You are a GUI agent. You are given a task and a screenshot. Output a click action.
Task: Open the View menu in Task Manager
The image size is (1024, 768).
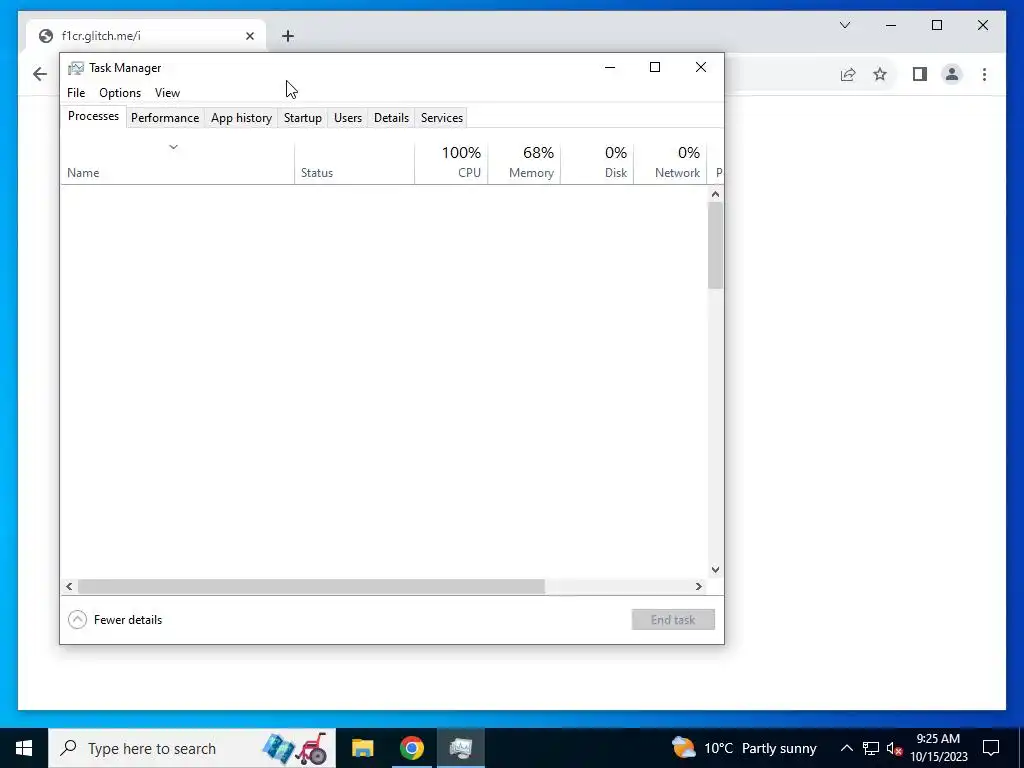click(167, 93)
